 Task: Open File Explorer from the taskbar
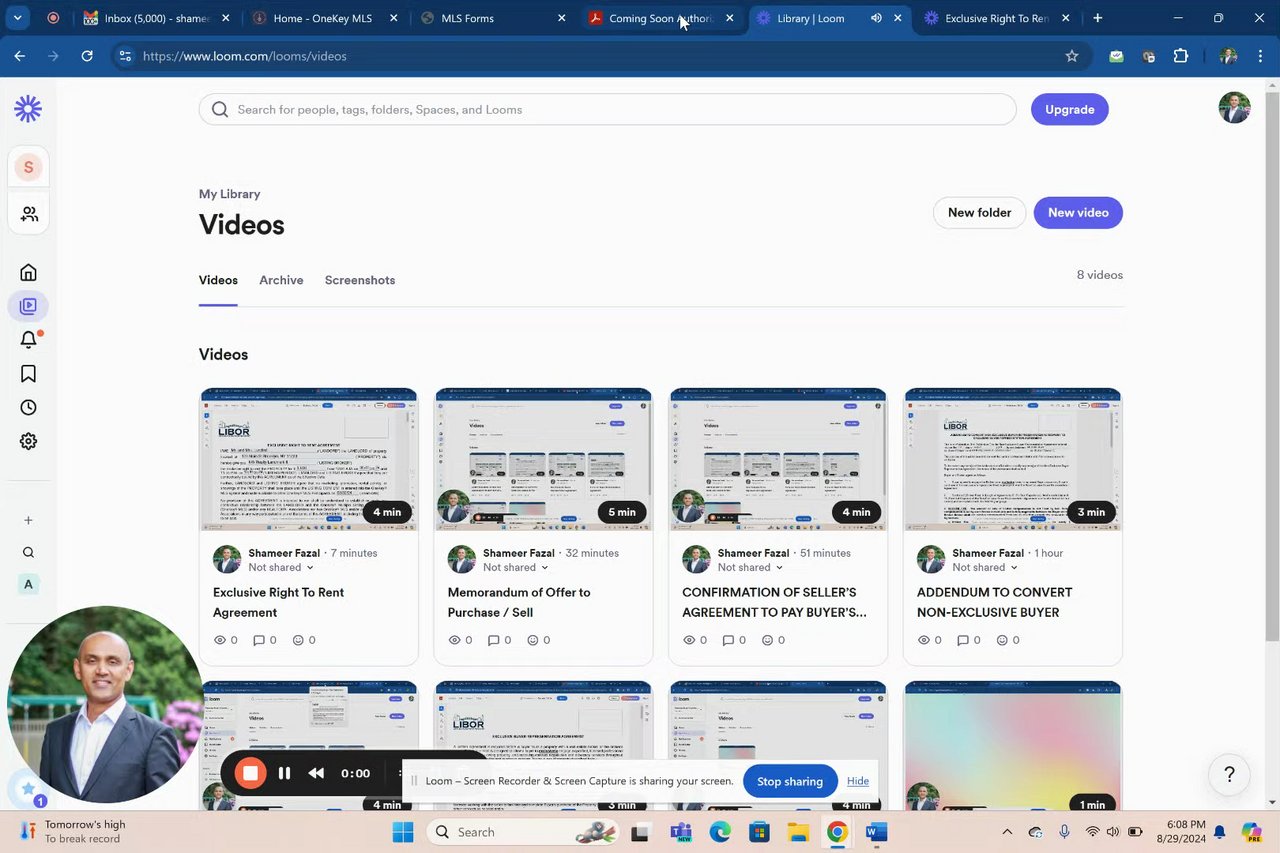pos(797,832)
